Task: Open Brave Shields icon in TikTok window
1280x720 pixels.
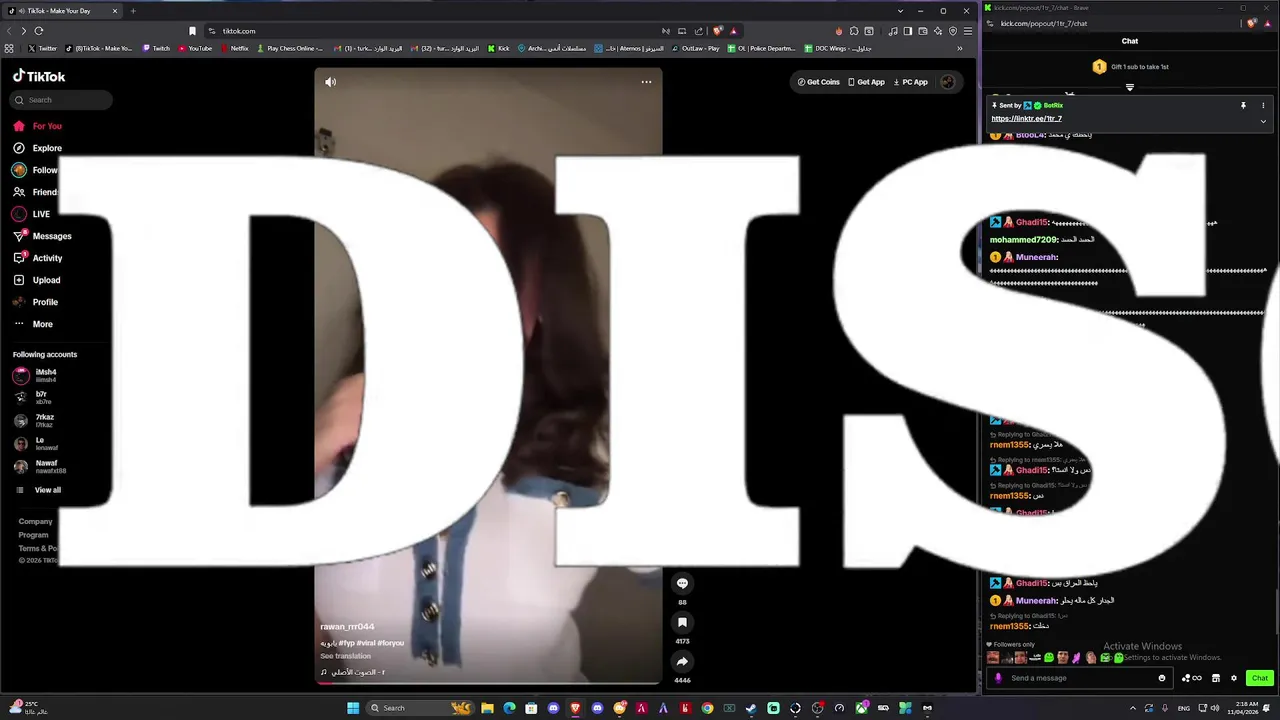Action: pos(717,31)
